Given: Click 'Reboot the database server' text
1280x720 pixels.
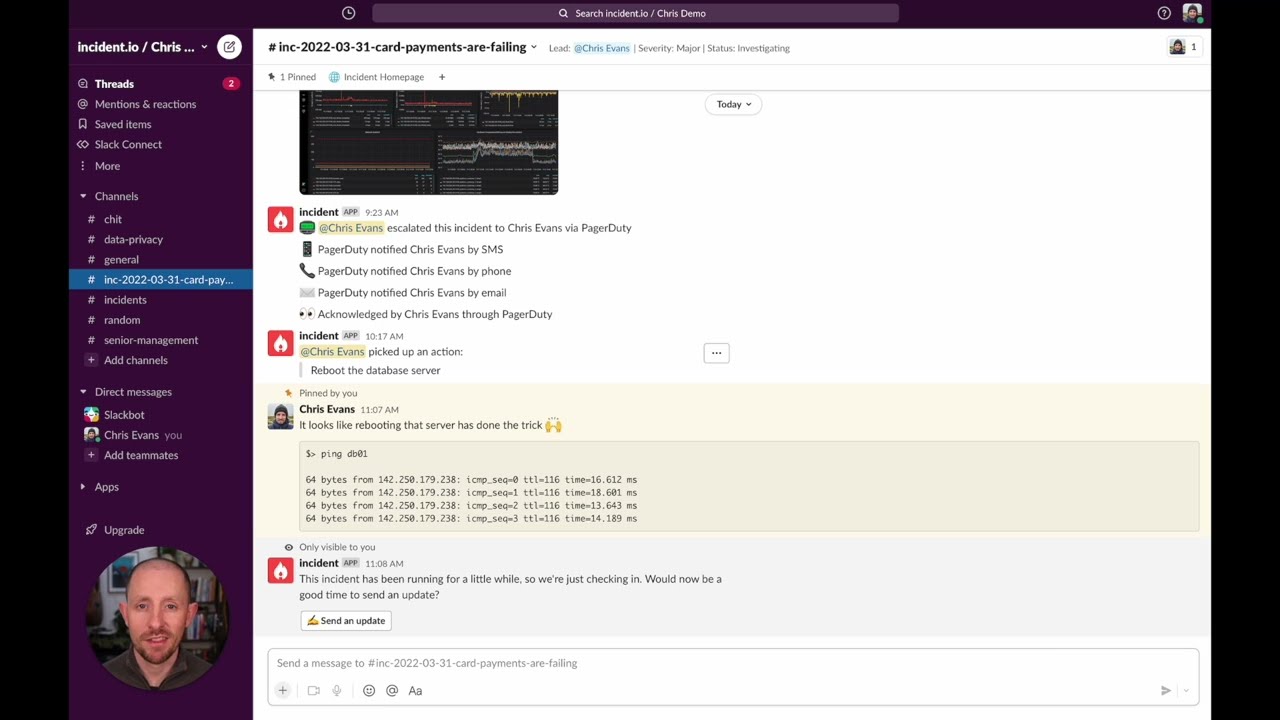Looking at the screenshot, I should pyautogui.click(x=375, y=370).
